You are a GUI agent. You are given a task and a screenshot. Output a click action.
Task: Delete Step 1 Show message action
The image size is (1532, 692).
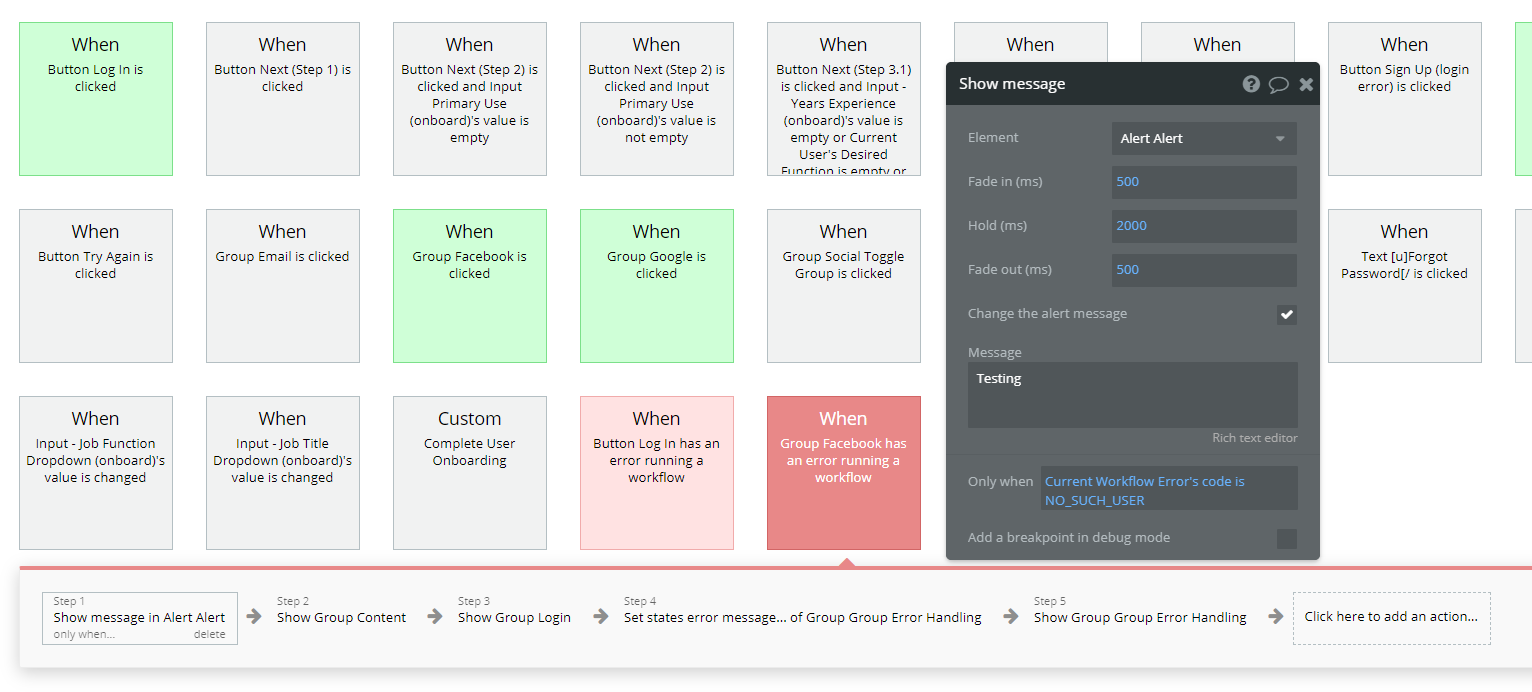coord(209,635)
